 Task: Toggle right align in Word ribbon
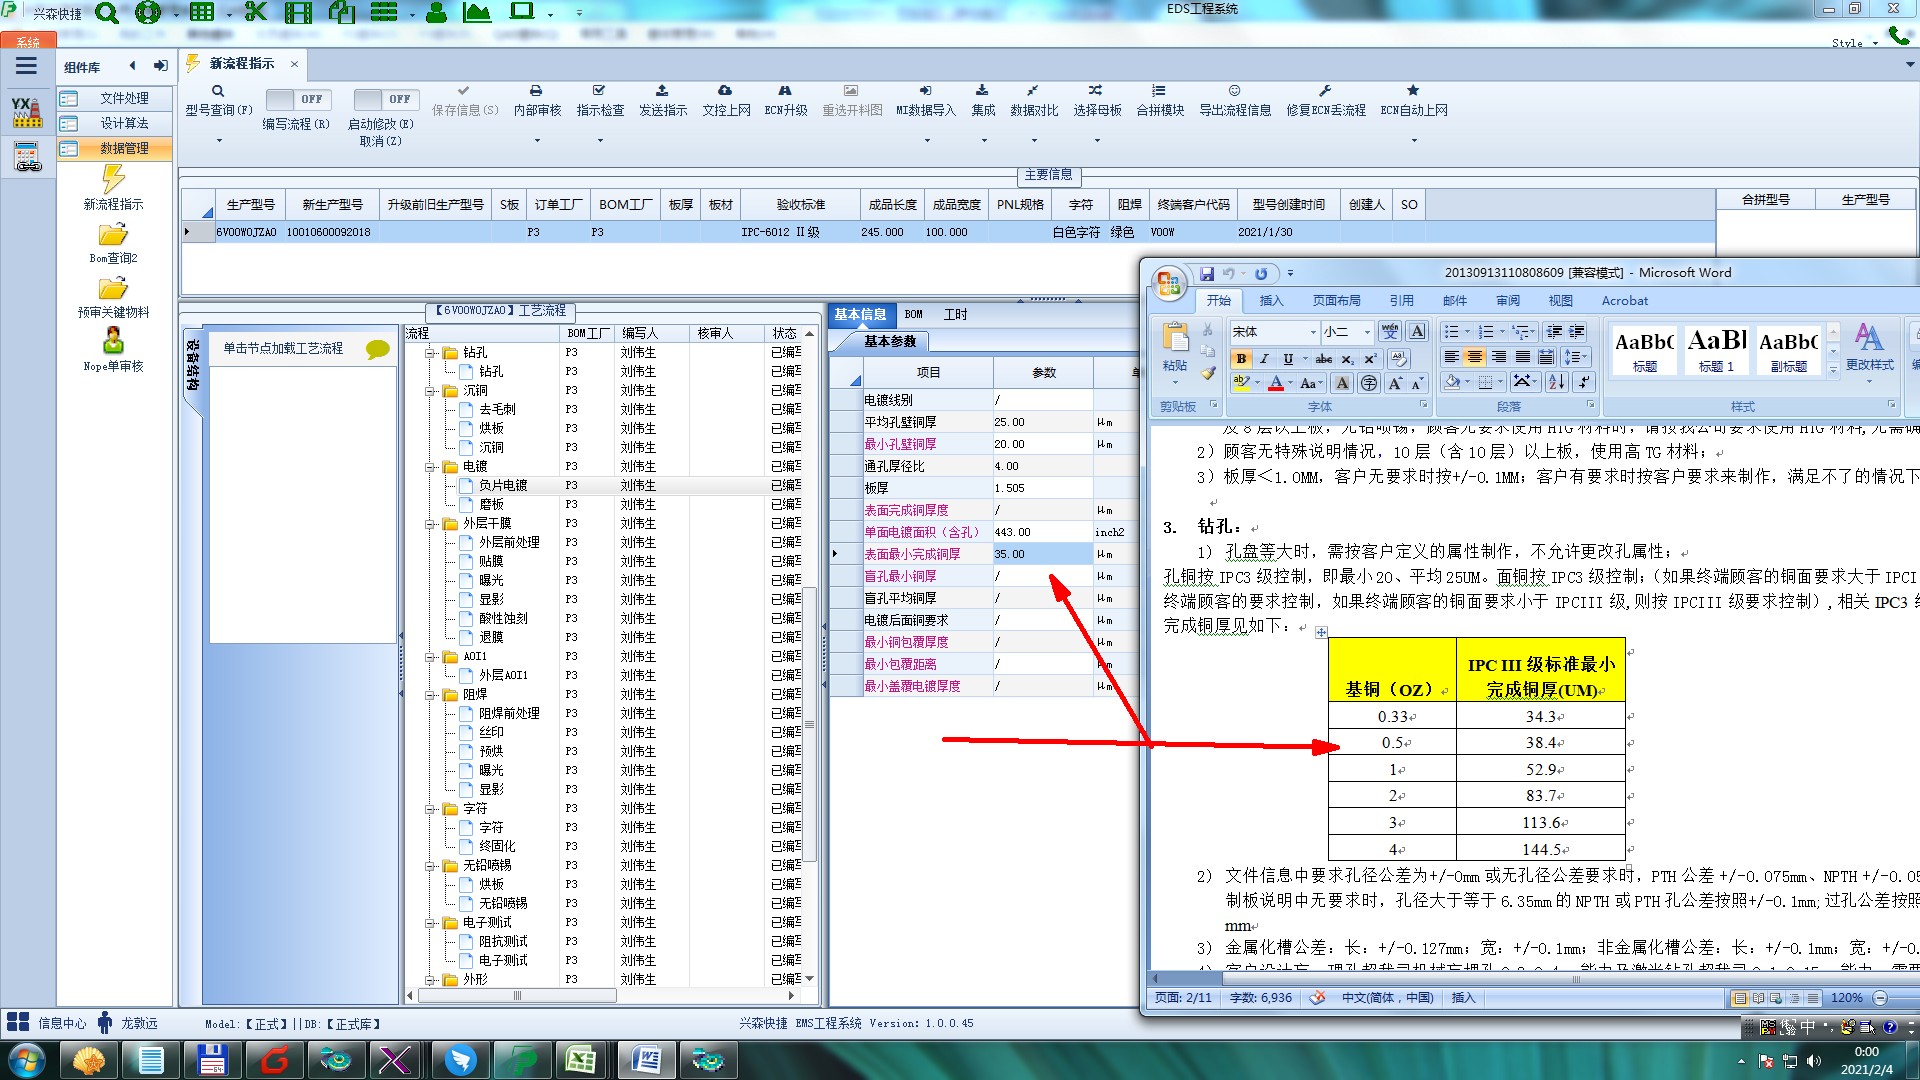click(x=1498, y=357)
